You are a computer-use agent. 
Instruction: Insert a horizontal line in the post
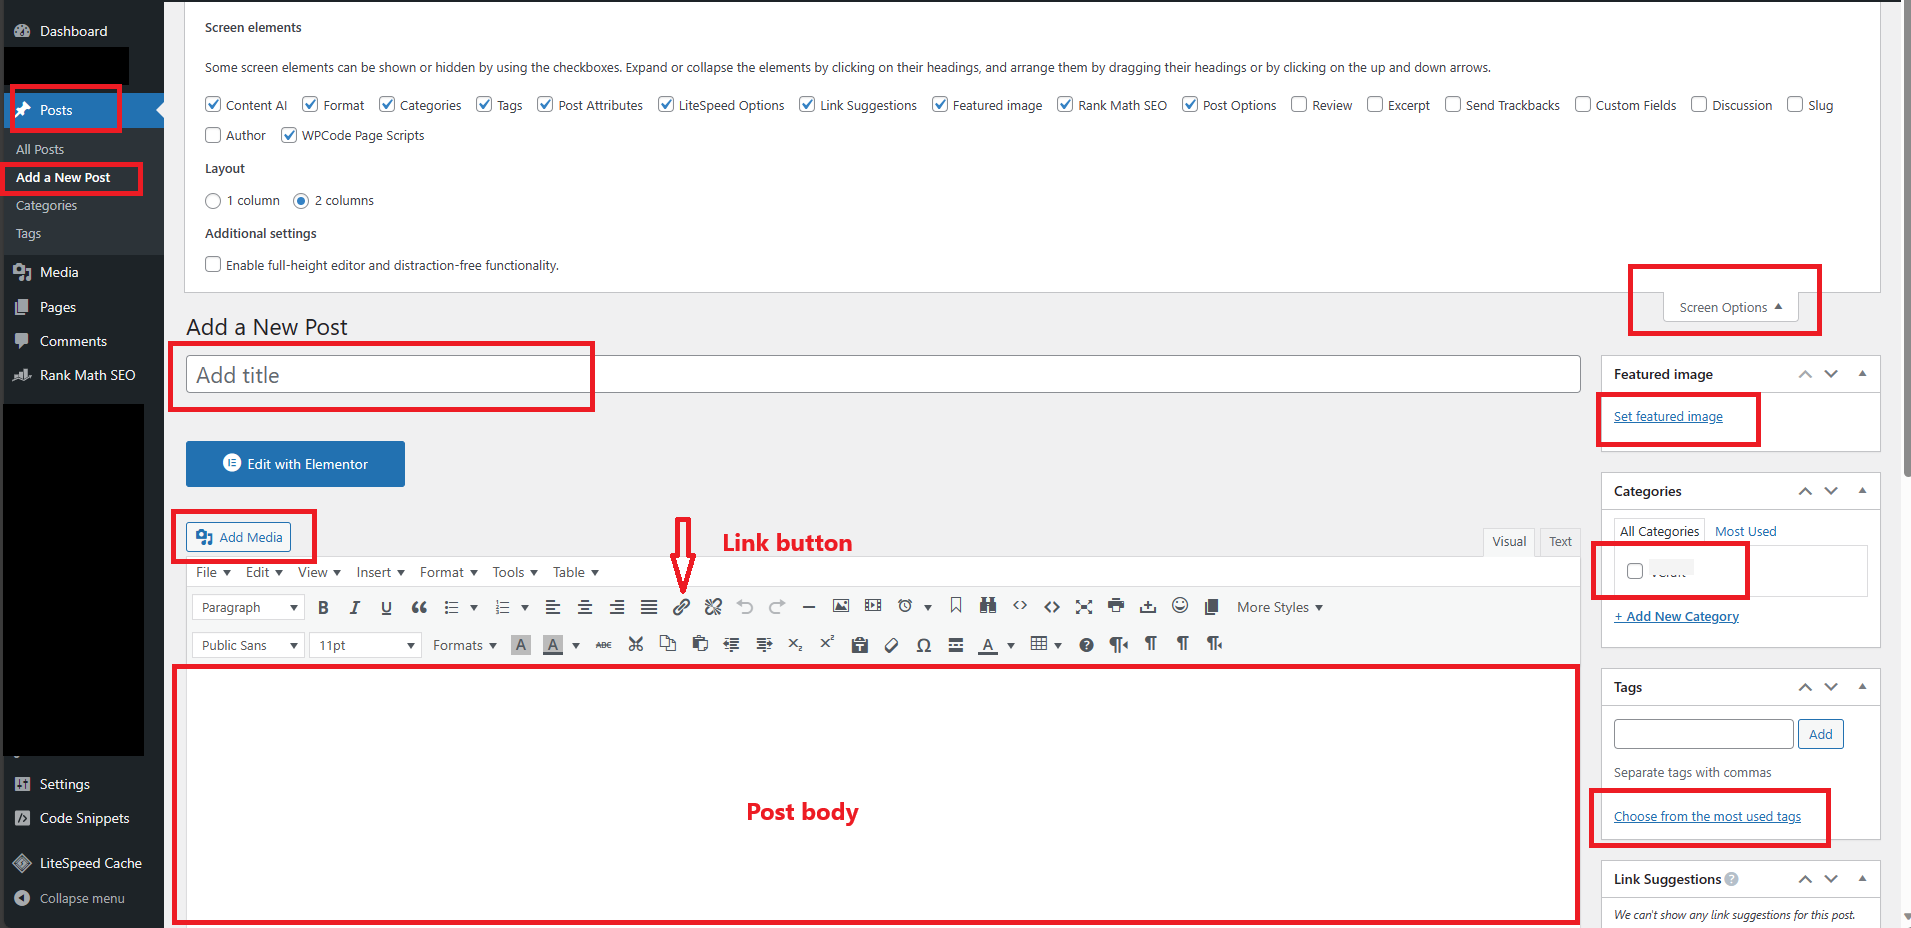(809, 607)
